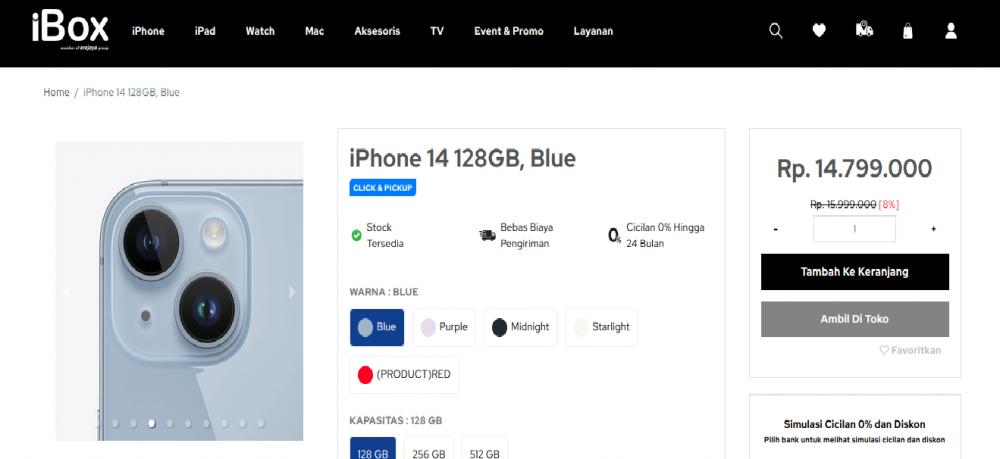The image size is (1000, 459).
Task: Click Tambah Ke Keranjang button
Action: click(x=855, y=272)
